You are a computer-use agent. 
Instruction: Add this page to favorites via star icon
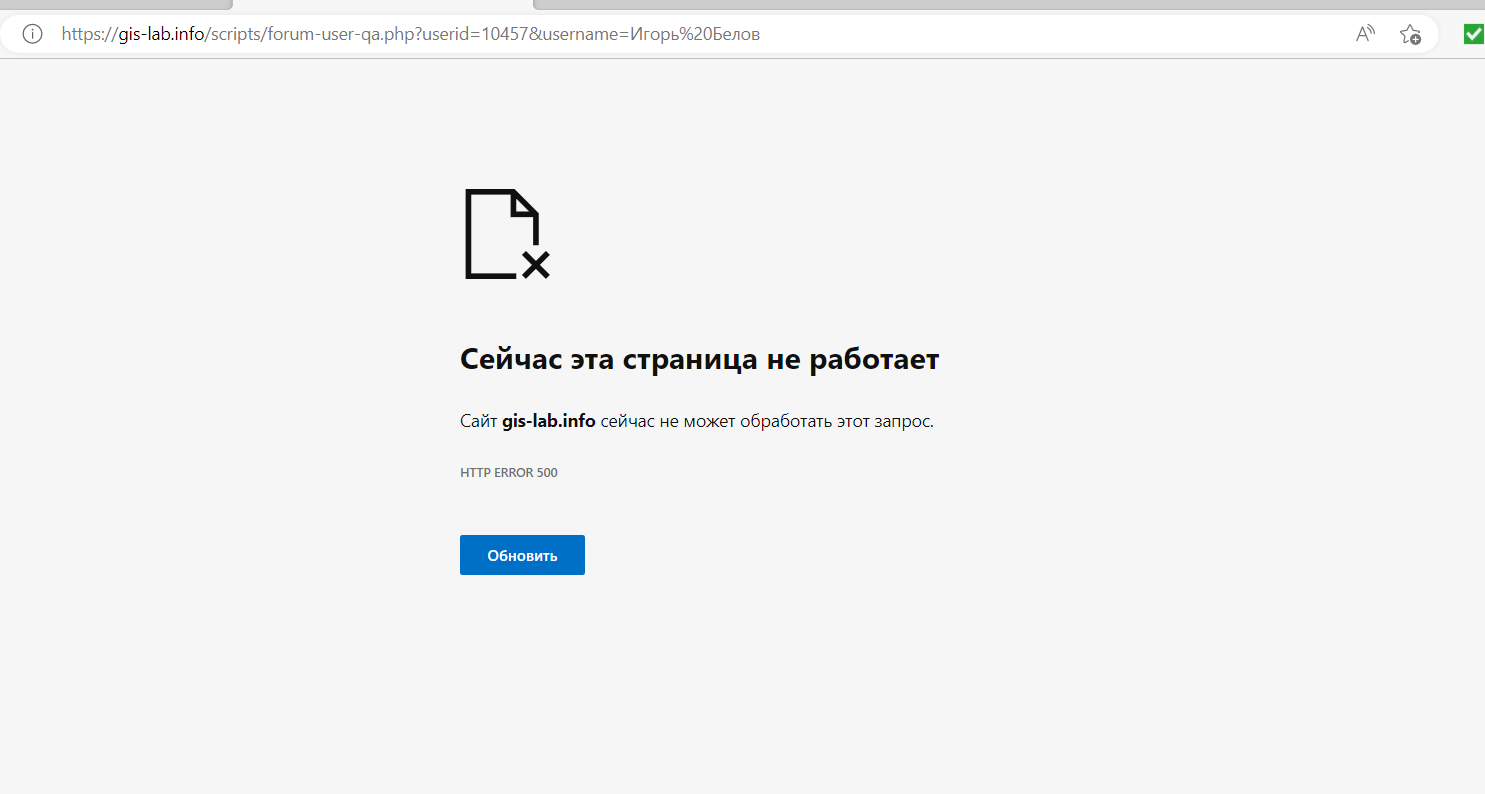[x=1410, y=34]
